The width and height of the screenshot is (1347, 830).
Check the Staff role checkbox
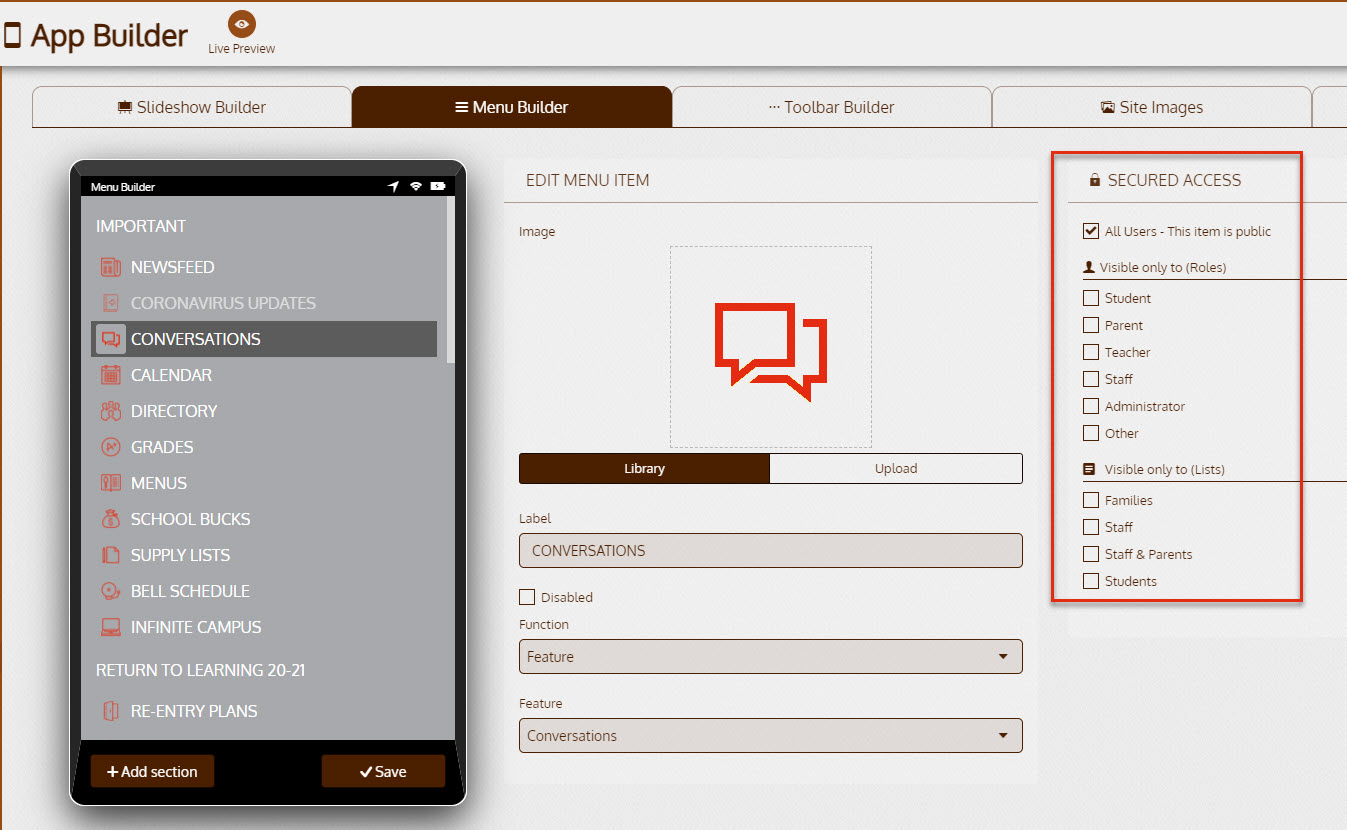point(1091,379)
